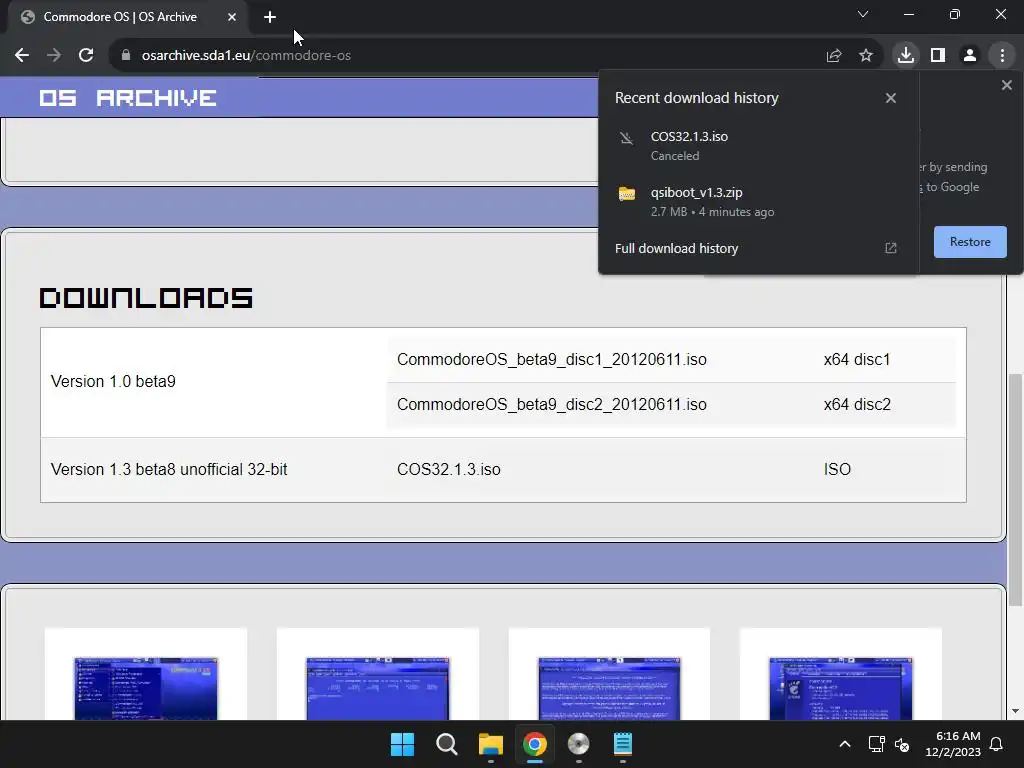Open the first Commodore OS screenshot thumbnail
The width and height of the screenshot is (1024, 768).
click(146, 688)
